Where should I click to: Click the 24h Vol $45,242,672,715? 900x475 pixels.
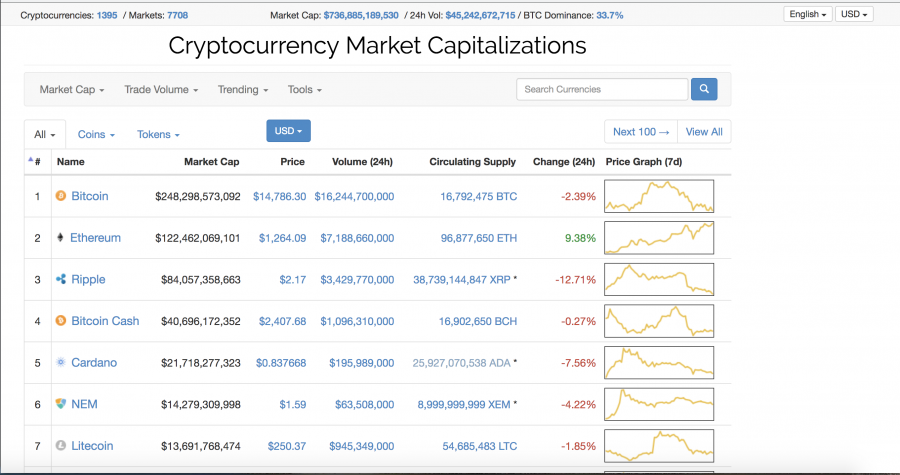point(480,15)
